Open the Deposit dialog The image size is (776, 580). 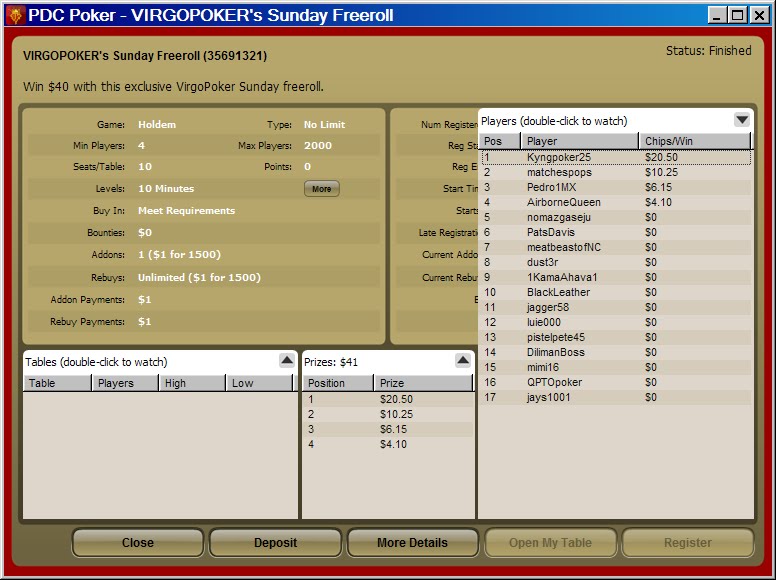point(275,542)
